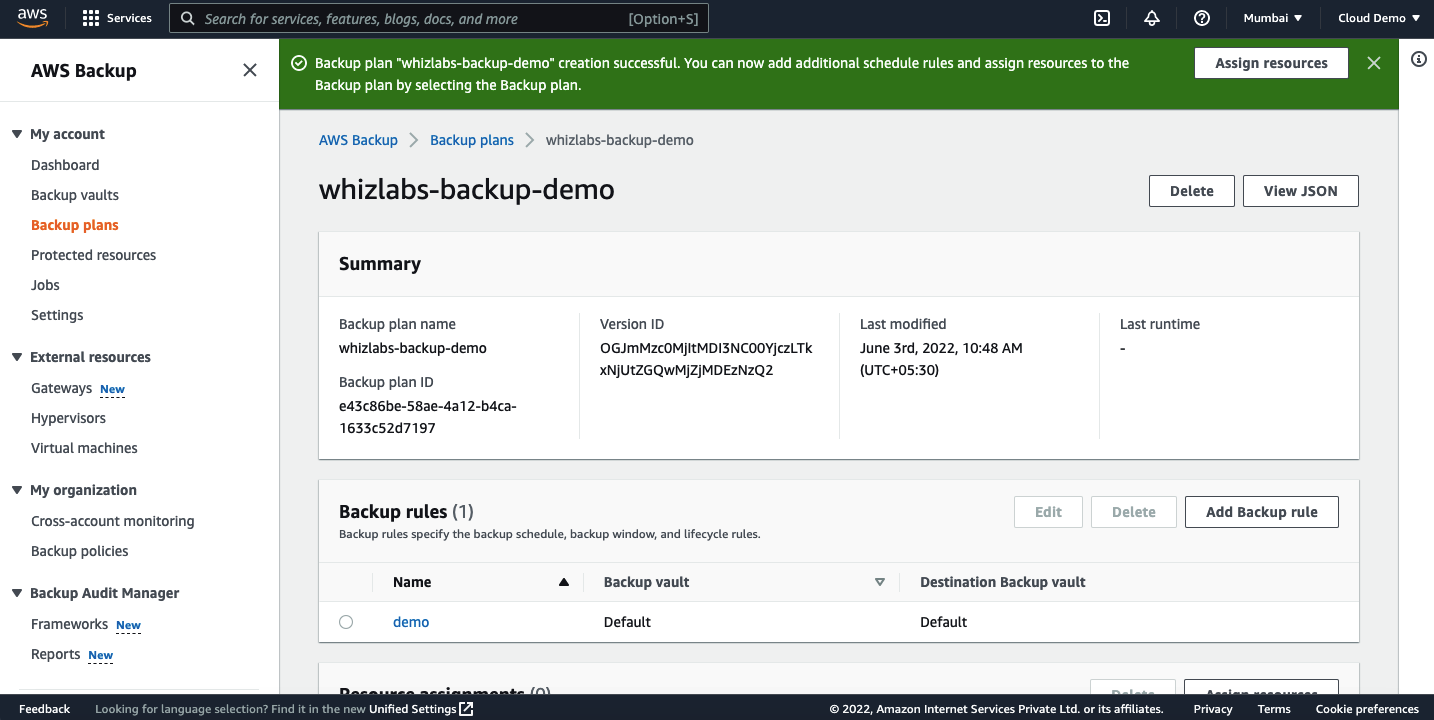
Task: Open Gateways in sidebar
Action: [61, 388]
